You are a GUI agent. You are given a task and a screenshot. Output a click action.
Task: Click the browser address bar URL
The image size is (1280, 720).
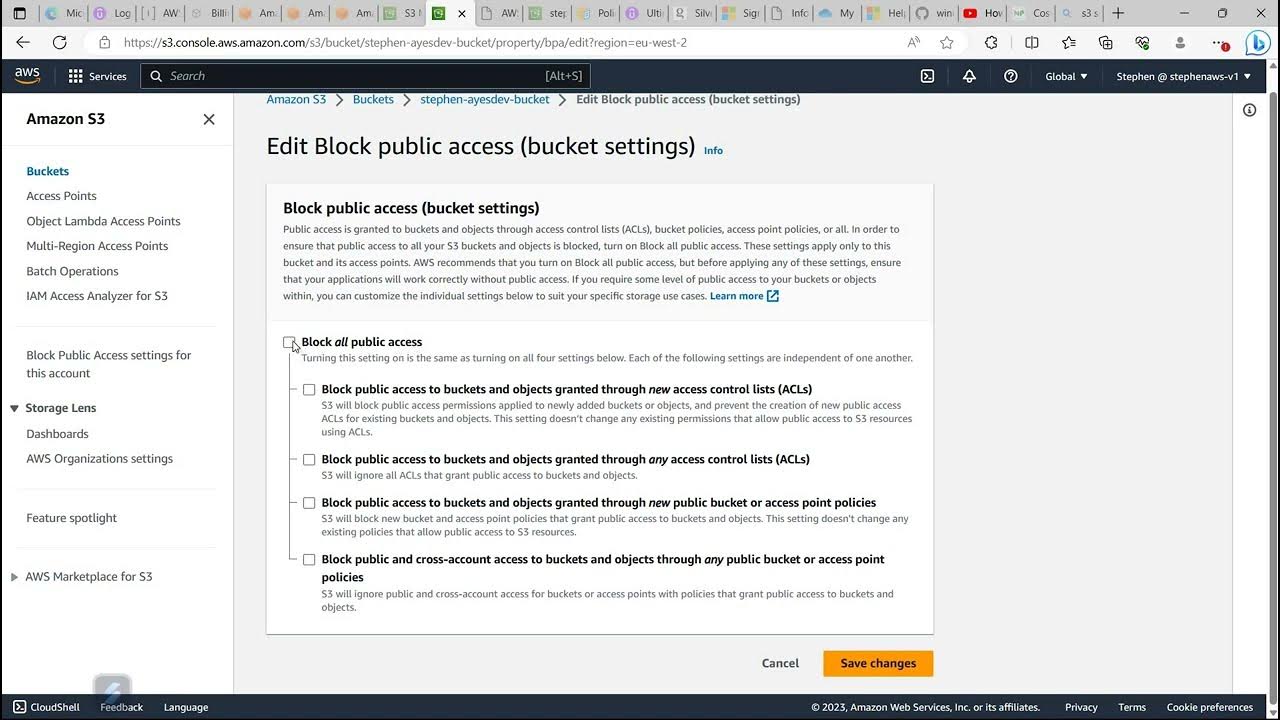coord(405,42)
